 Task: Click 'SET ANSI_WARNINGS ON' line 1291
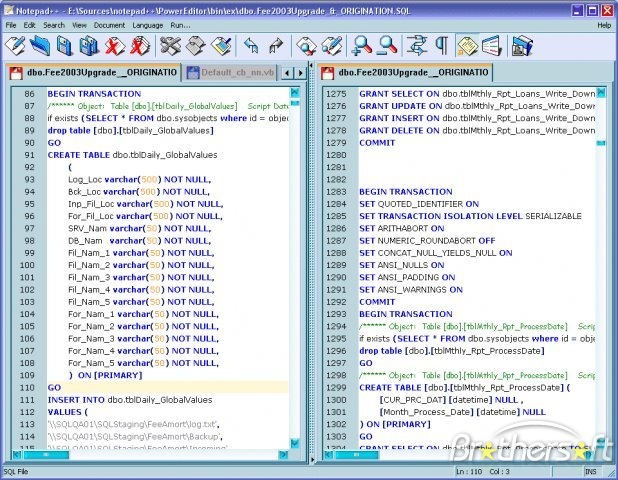pyautogui.click(x=411, y=290)
